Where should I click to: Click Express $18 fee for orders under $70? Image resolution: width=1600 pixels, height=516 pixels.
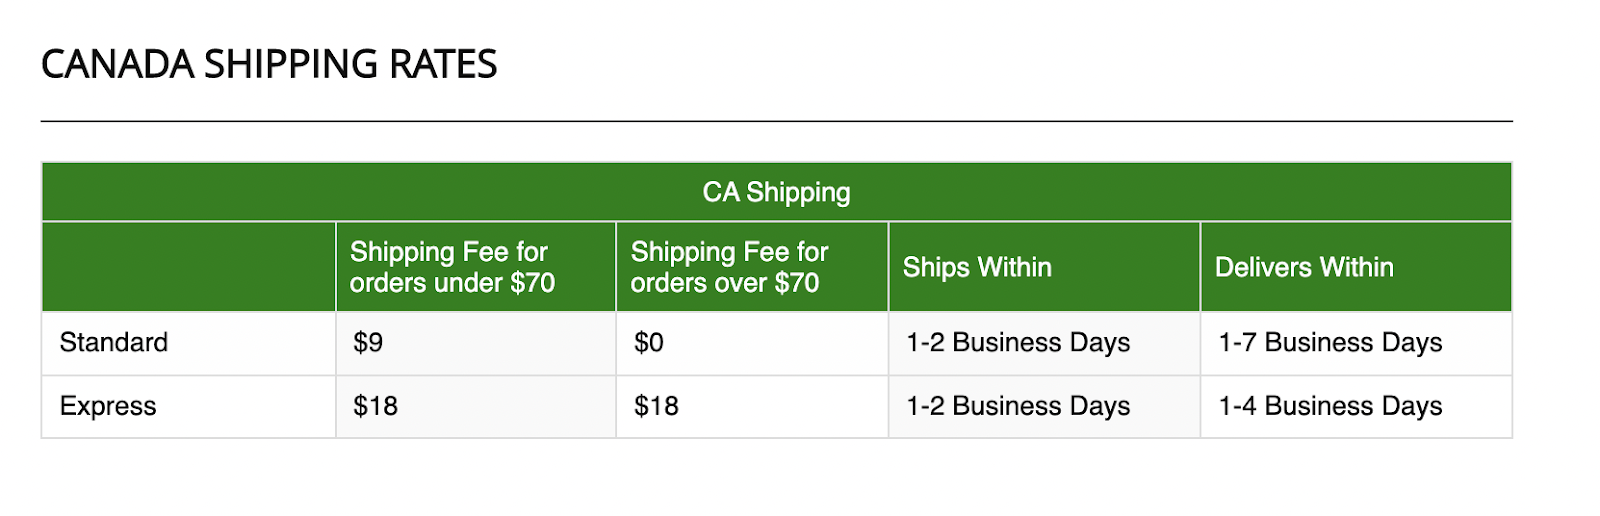pos(375,406)
